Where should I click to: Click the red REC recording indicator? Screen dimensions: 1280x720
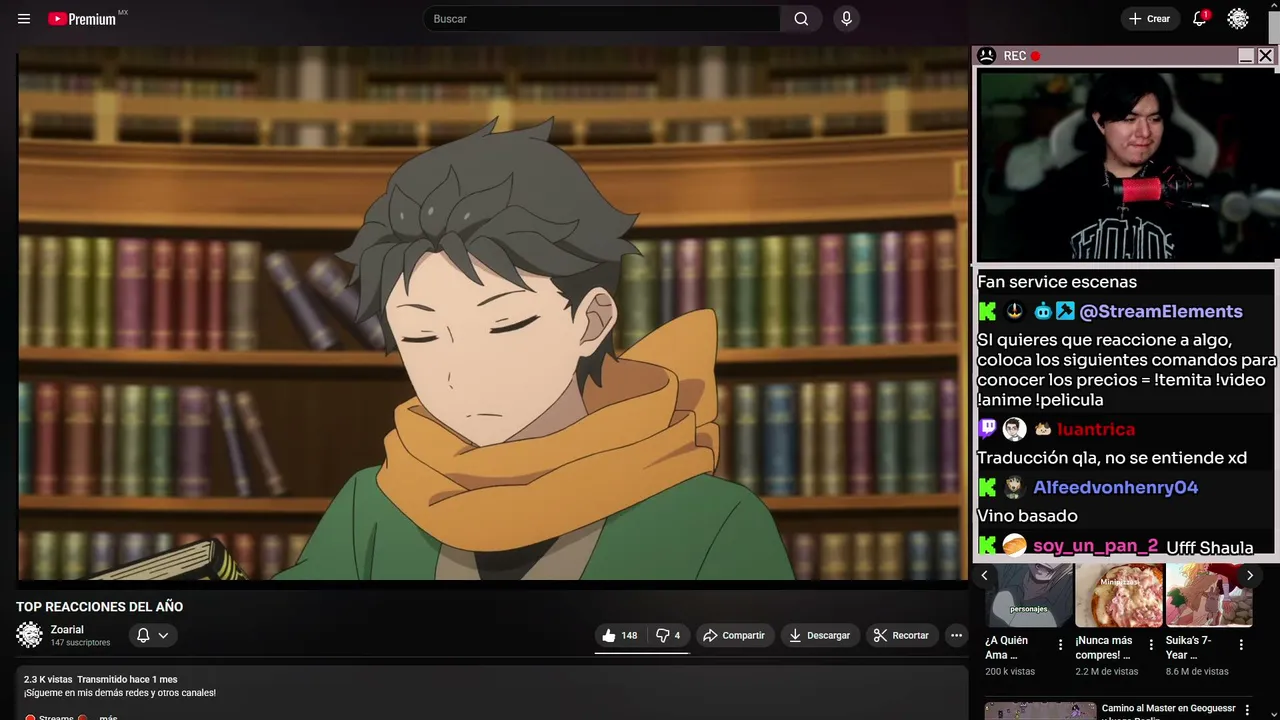(1036, 56)
